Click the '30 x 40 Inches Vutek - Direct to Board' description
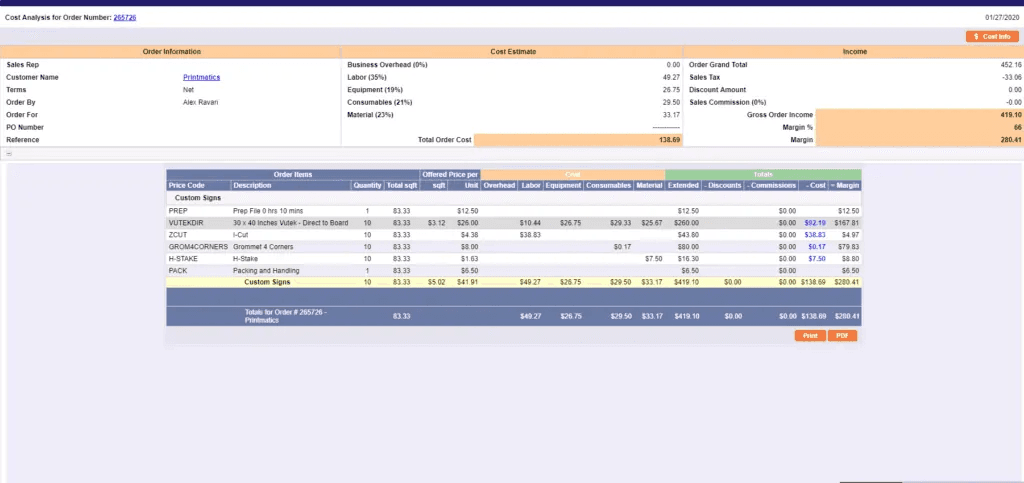1024x483 pixels. 291,223
